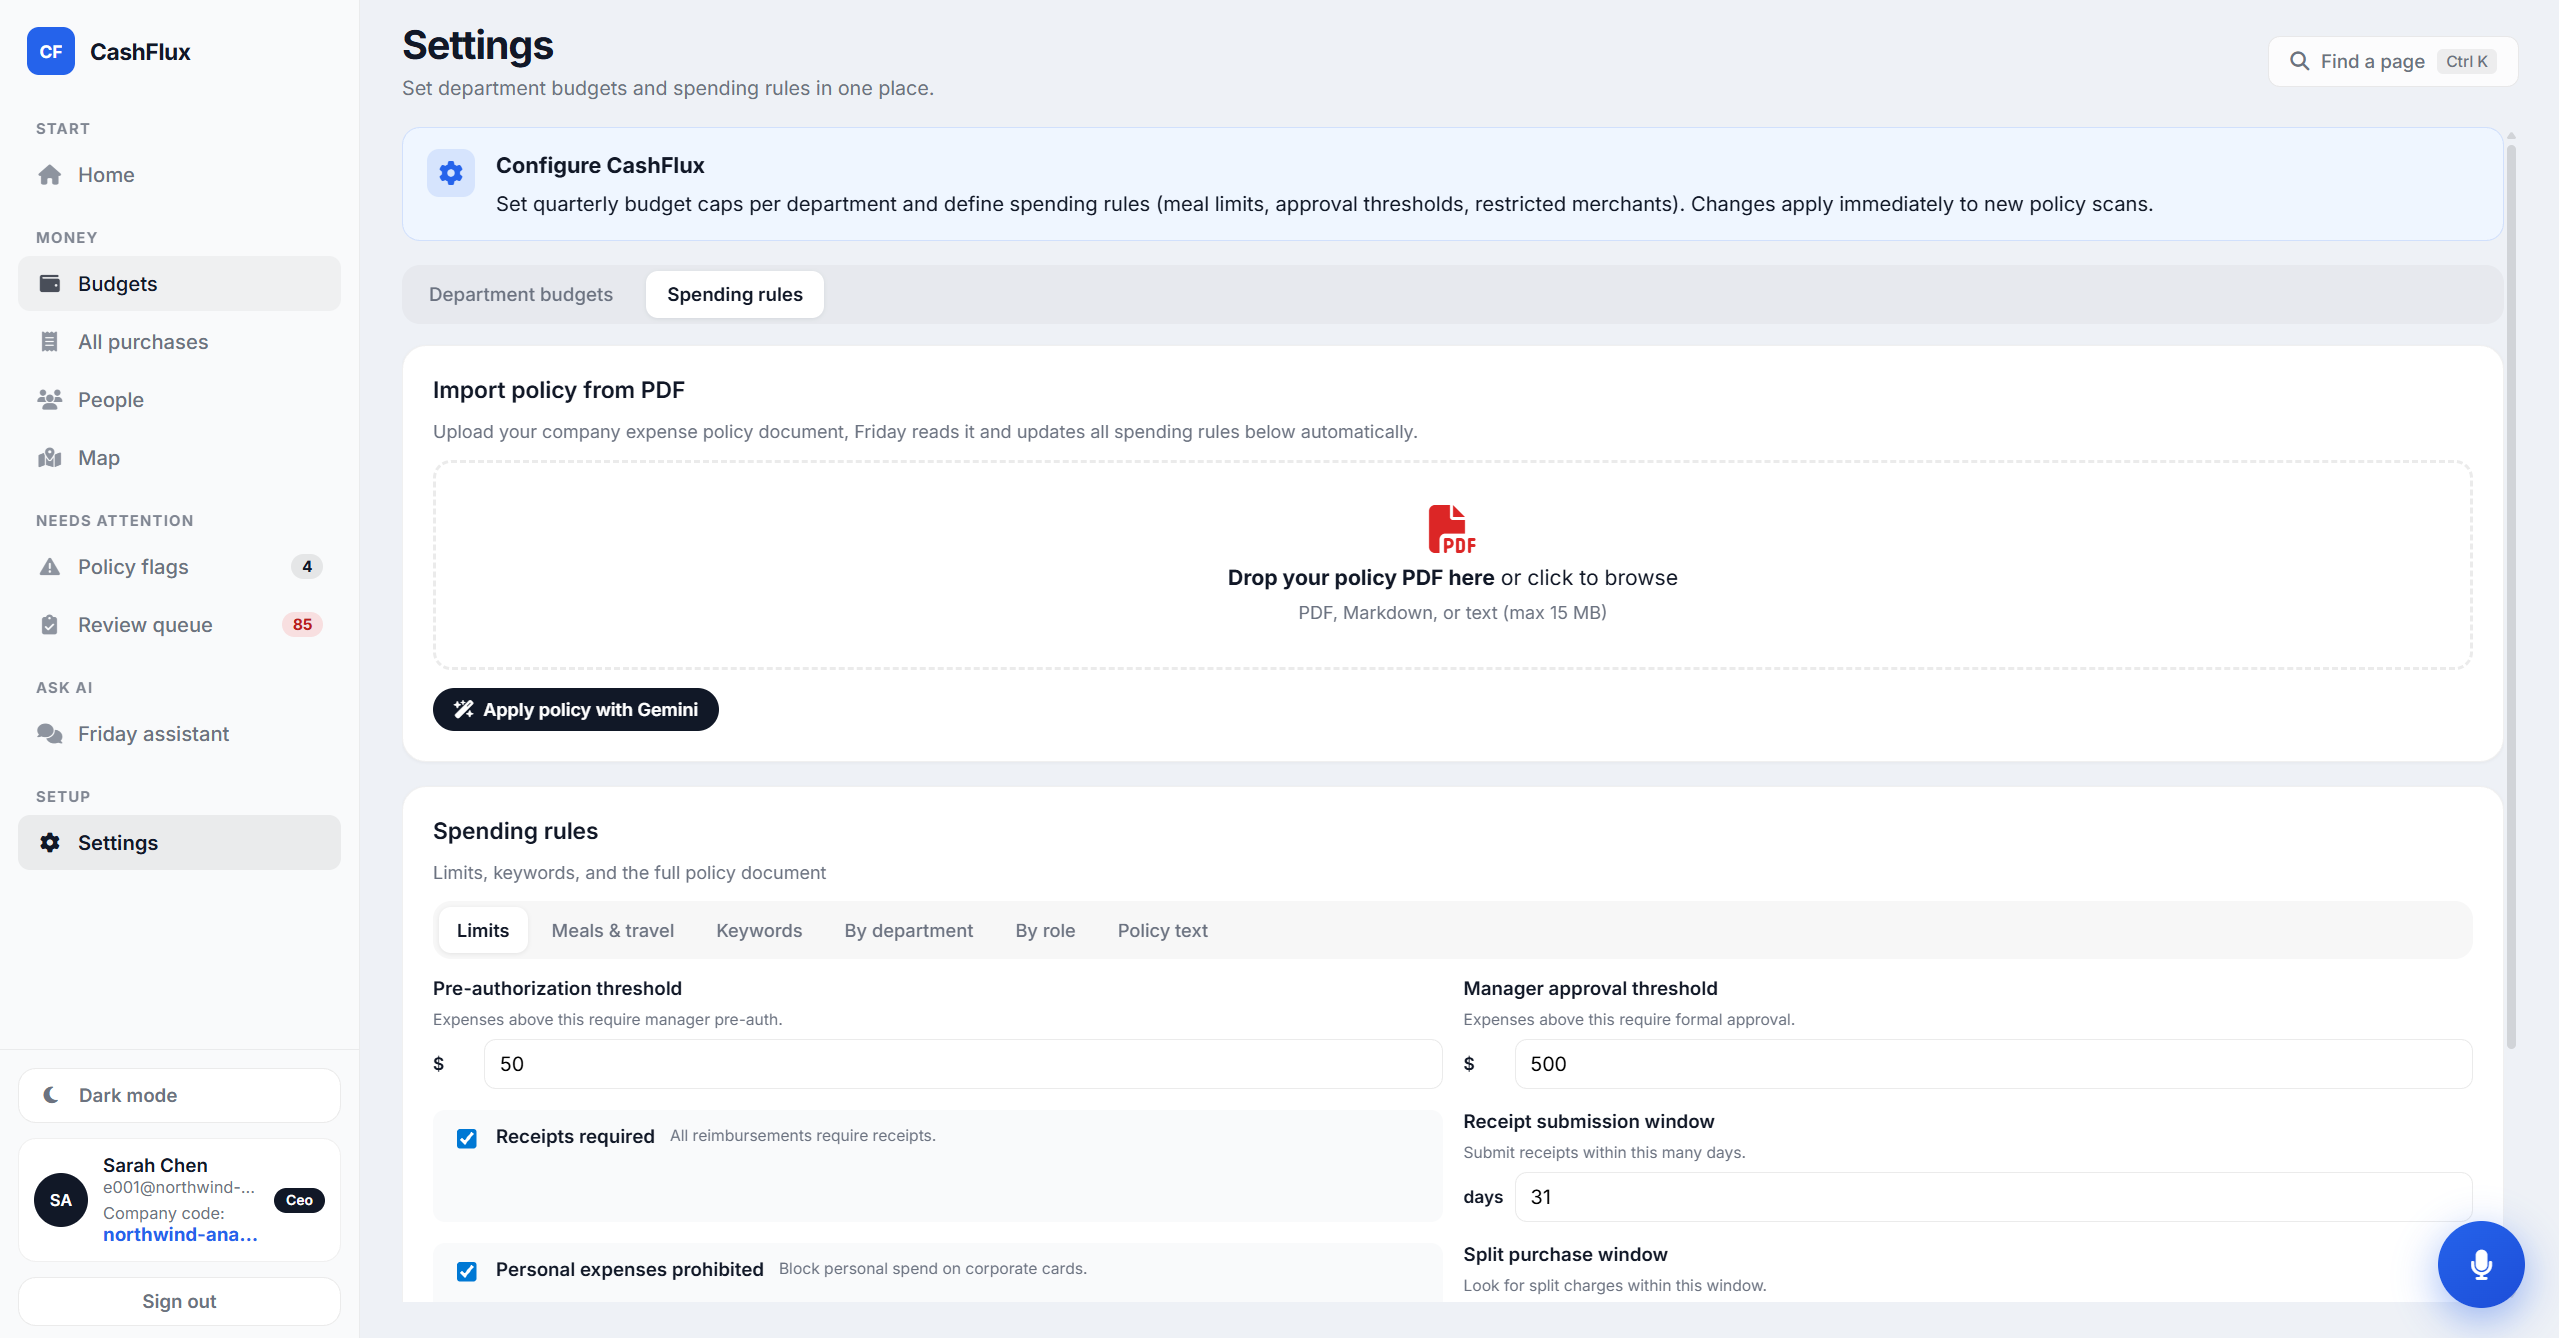Click Pre-authorization threshold amount field
Screen dimensions: 2559x1338
tap(962, 1064)
